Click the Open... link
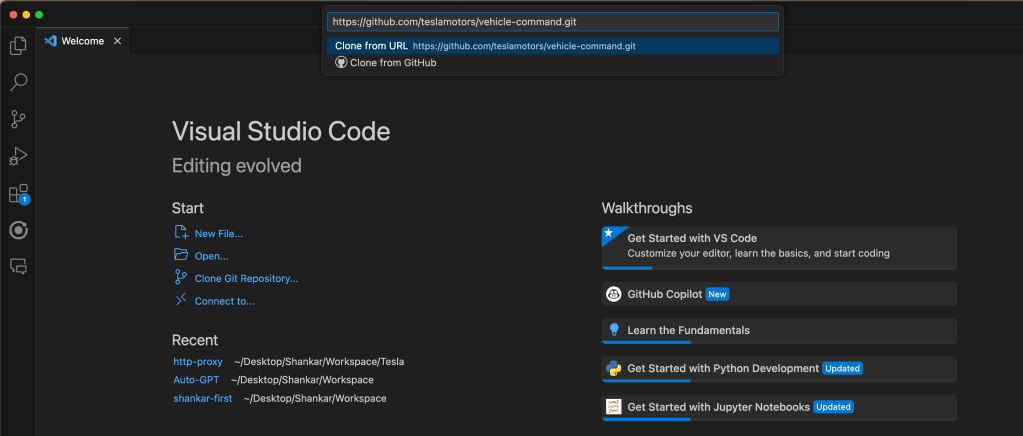1023x436 pixels. click(x=211, y=256)
